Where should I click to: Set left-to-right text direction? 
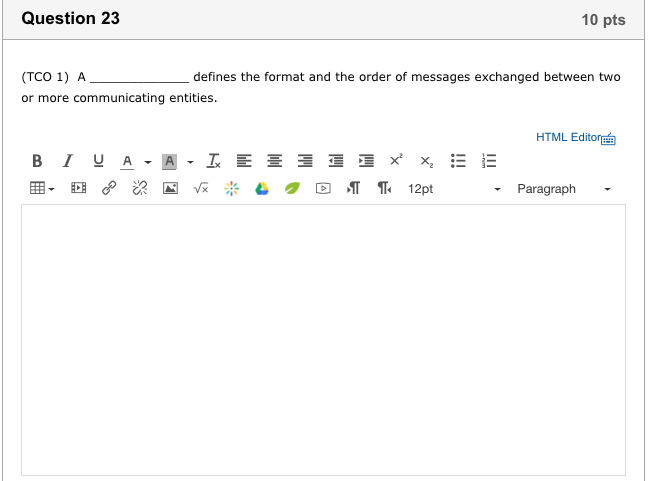click(353, 188)
